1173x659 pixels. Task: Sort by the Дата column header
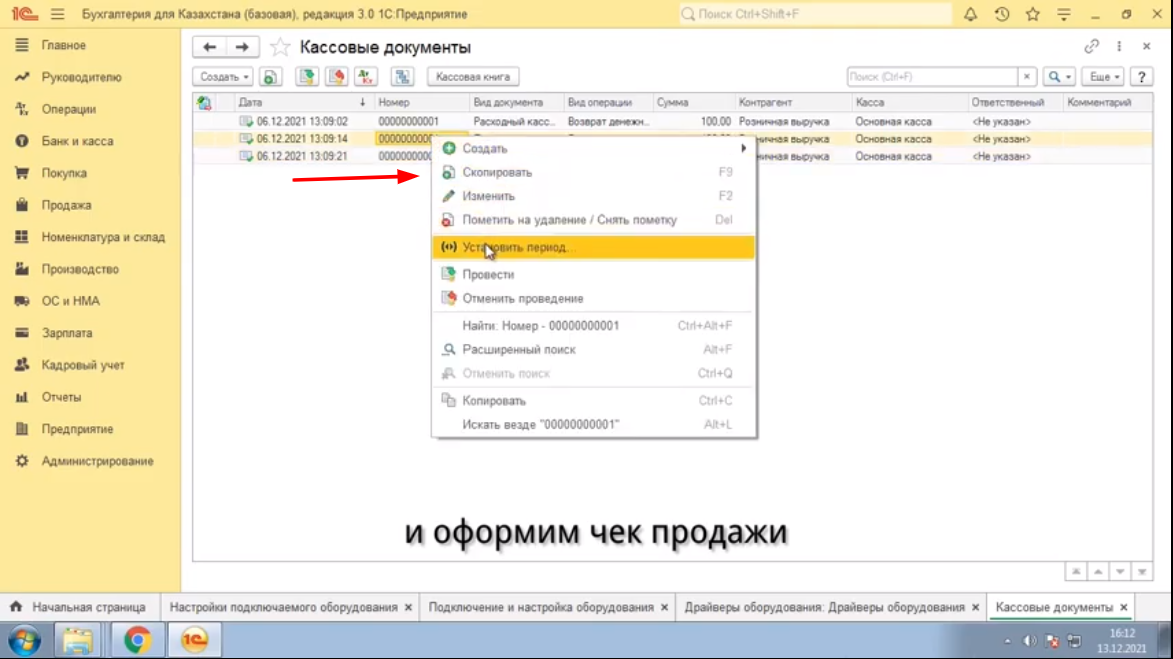click(302, 102)
